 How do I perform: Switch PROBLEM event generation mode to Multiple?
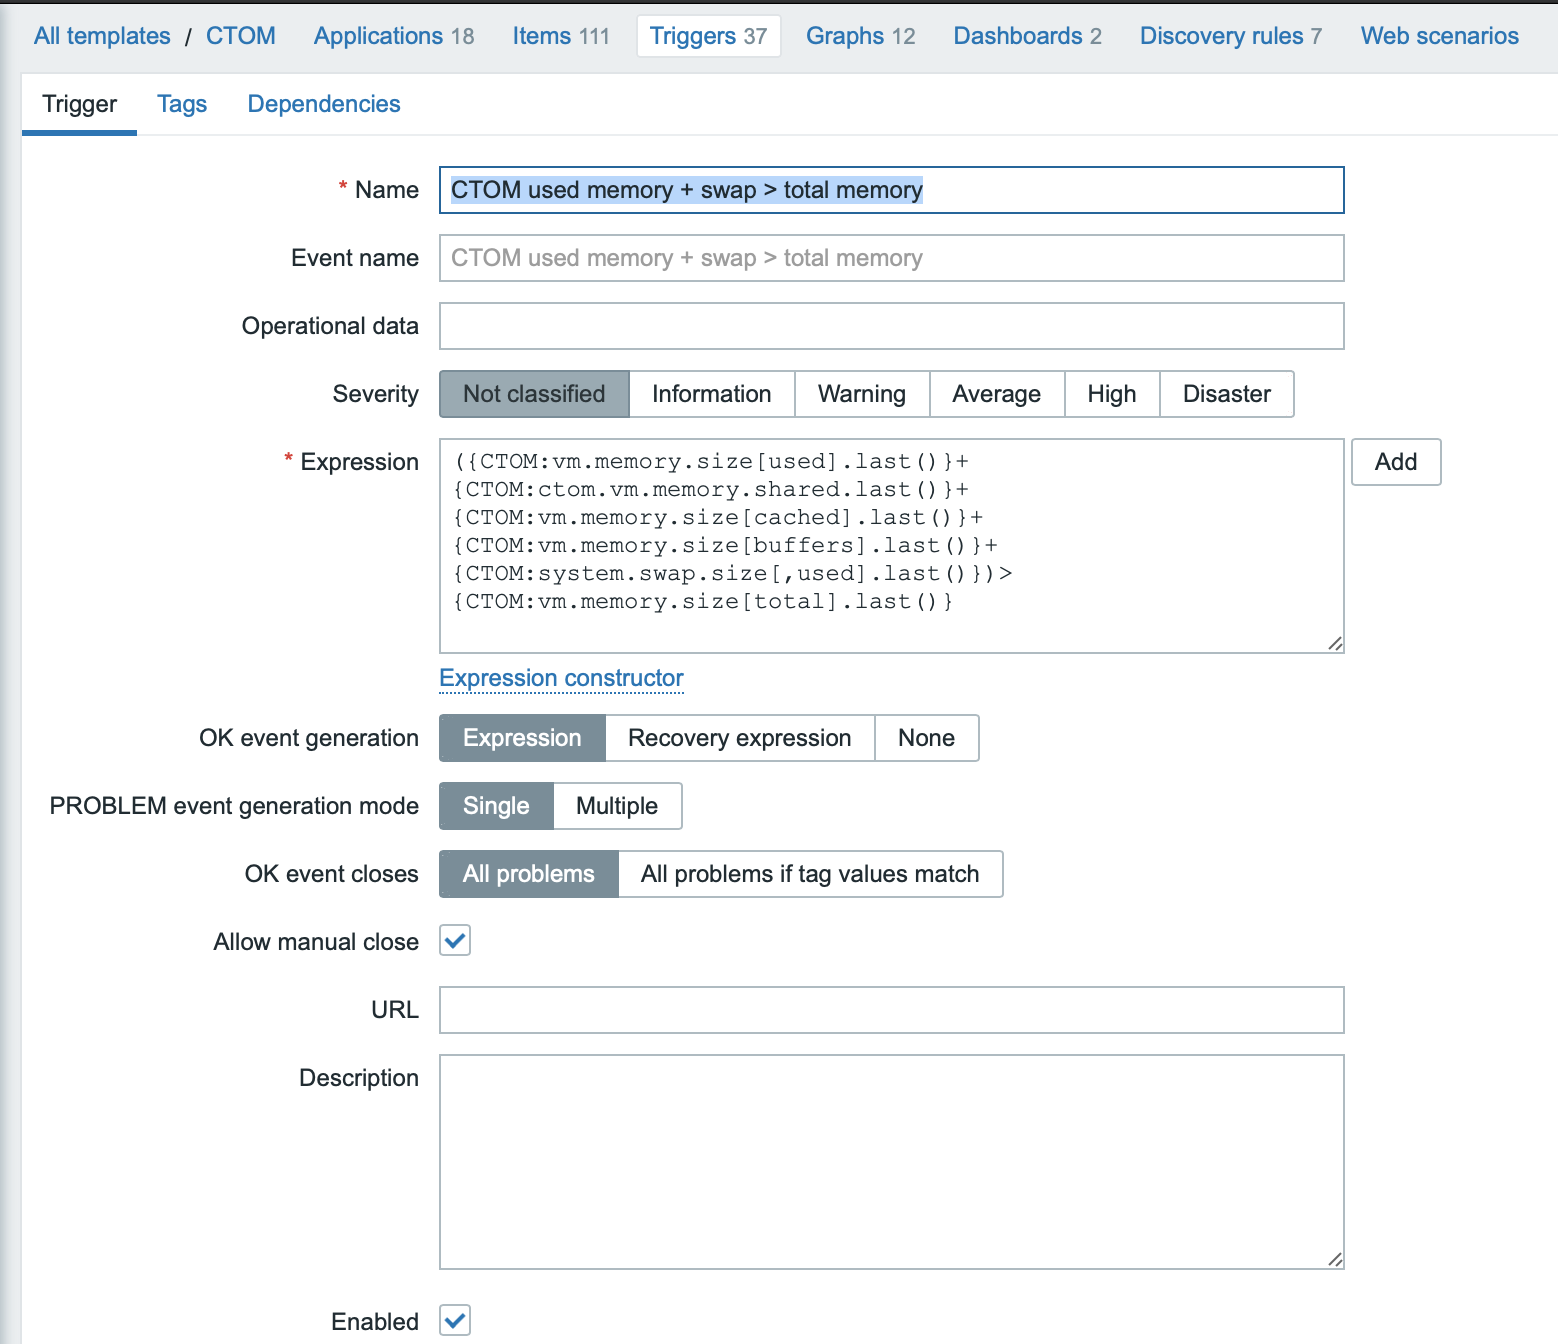click(616, 806)
